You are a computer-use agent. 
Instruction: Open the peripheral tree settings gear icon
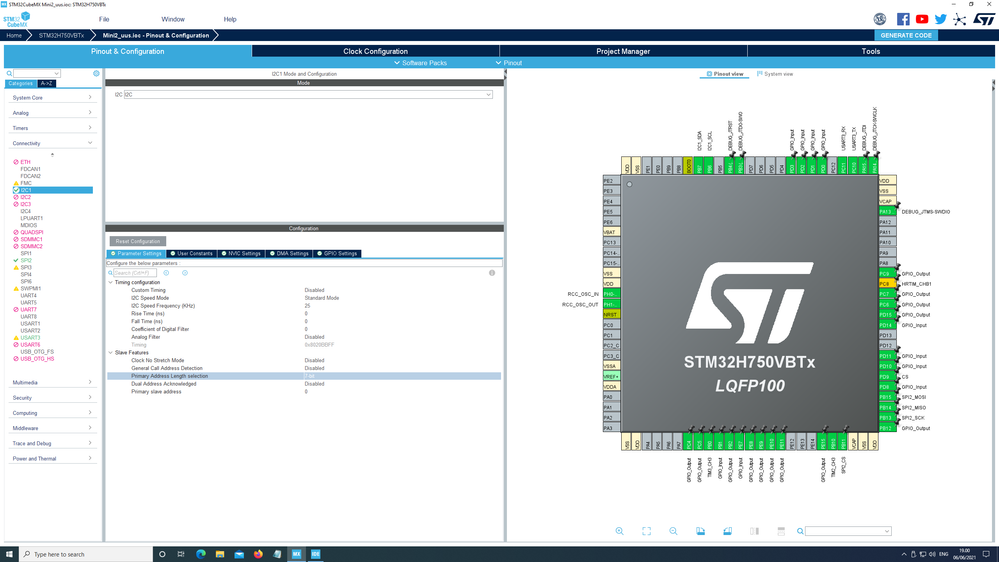[96, 73]
